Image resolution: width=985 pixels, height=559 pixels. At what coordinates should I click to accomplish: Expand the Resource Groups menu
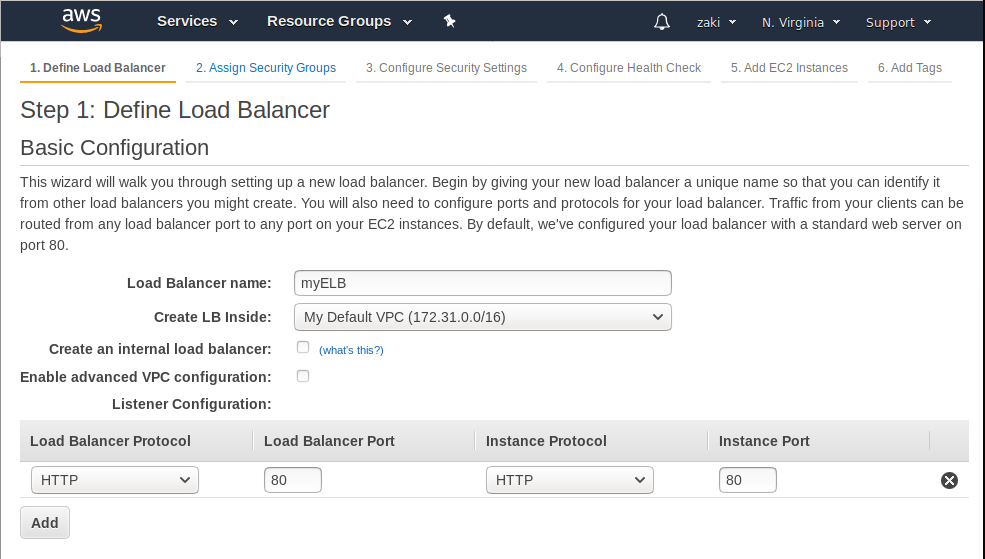tap(339, 21)
